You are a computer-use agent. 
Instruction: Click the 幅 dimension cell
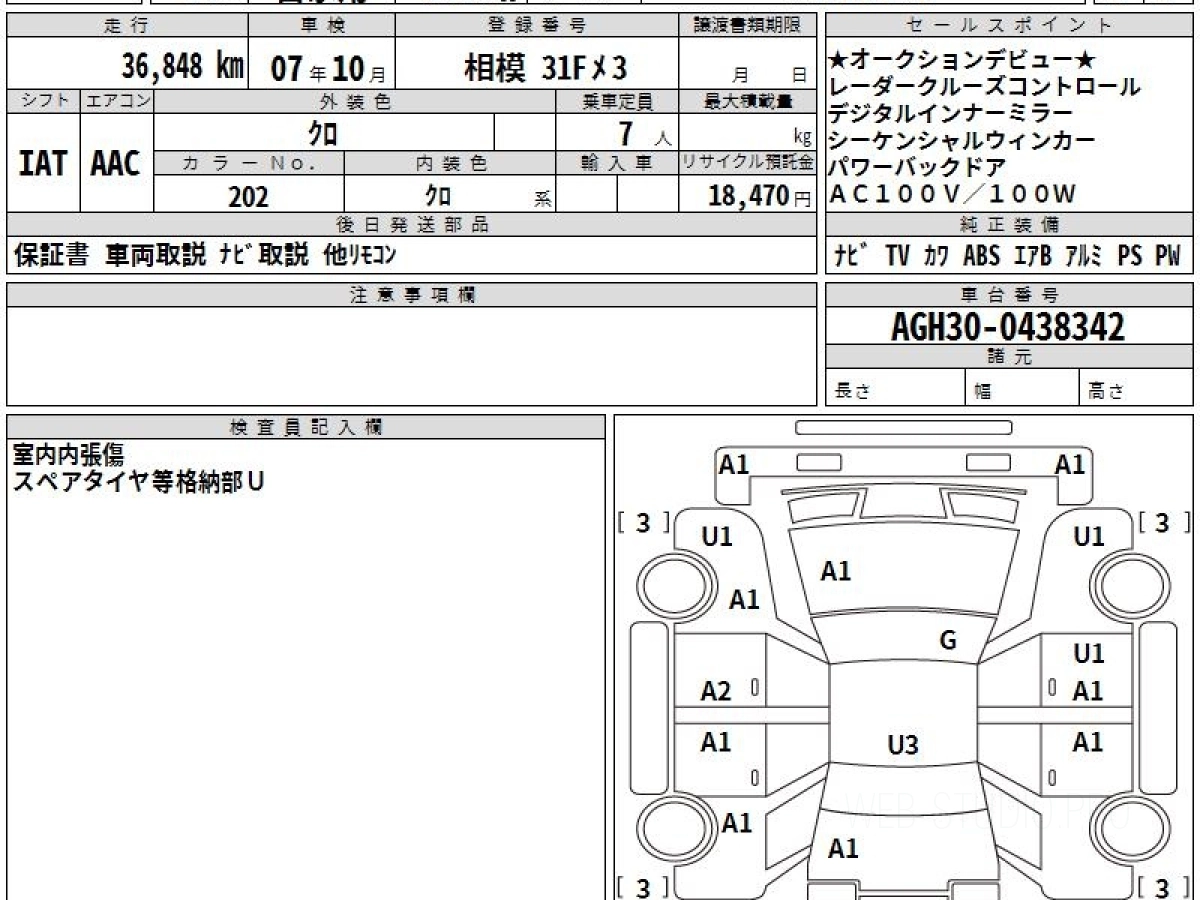(1022, 388)
